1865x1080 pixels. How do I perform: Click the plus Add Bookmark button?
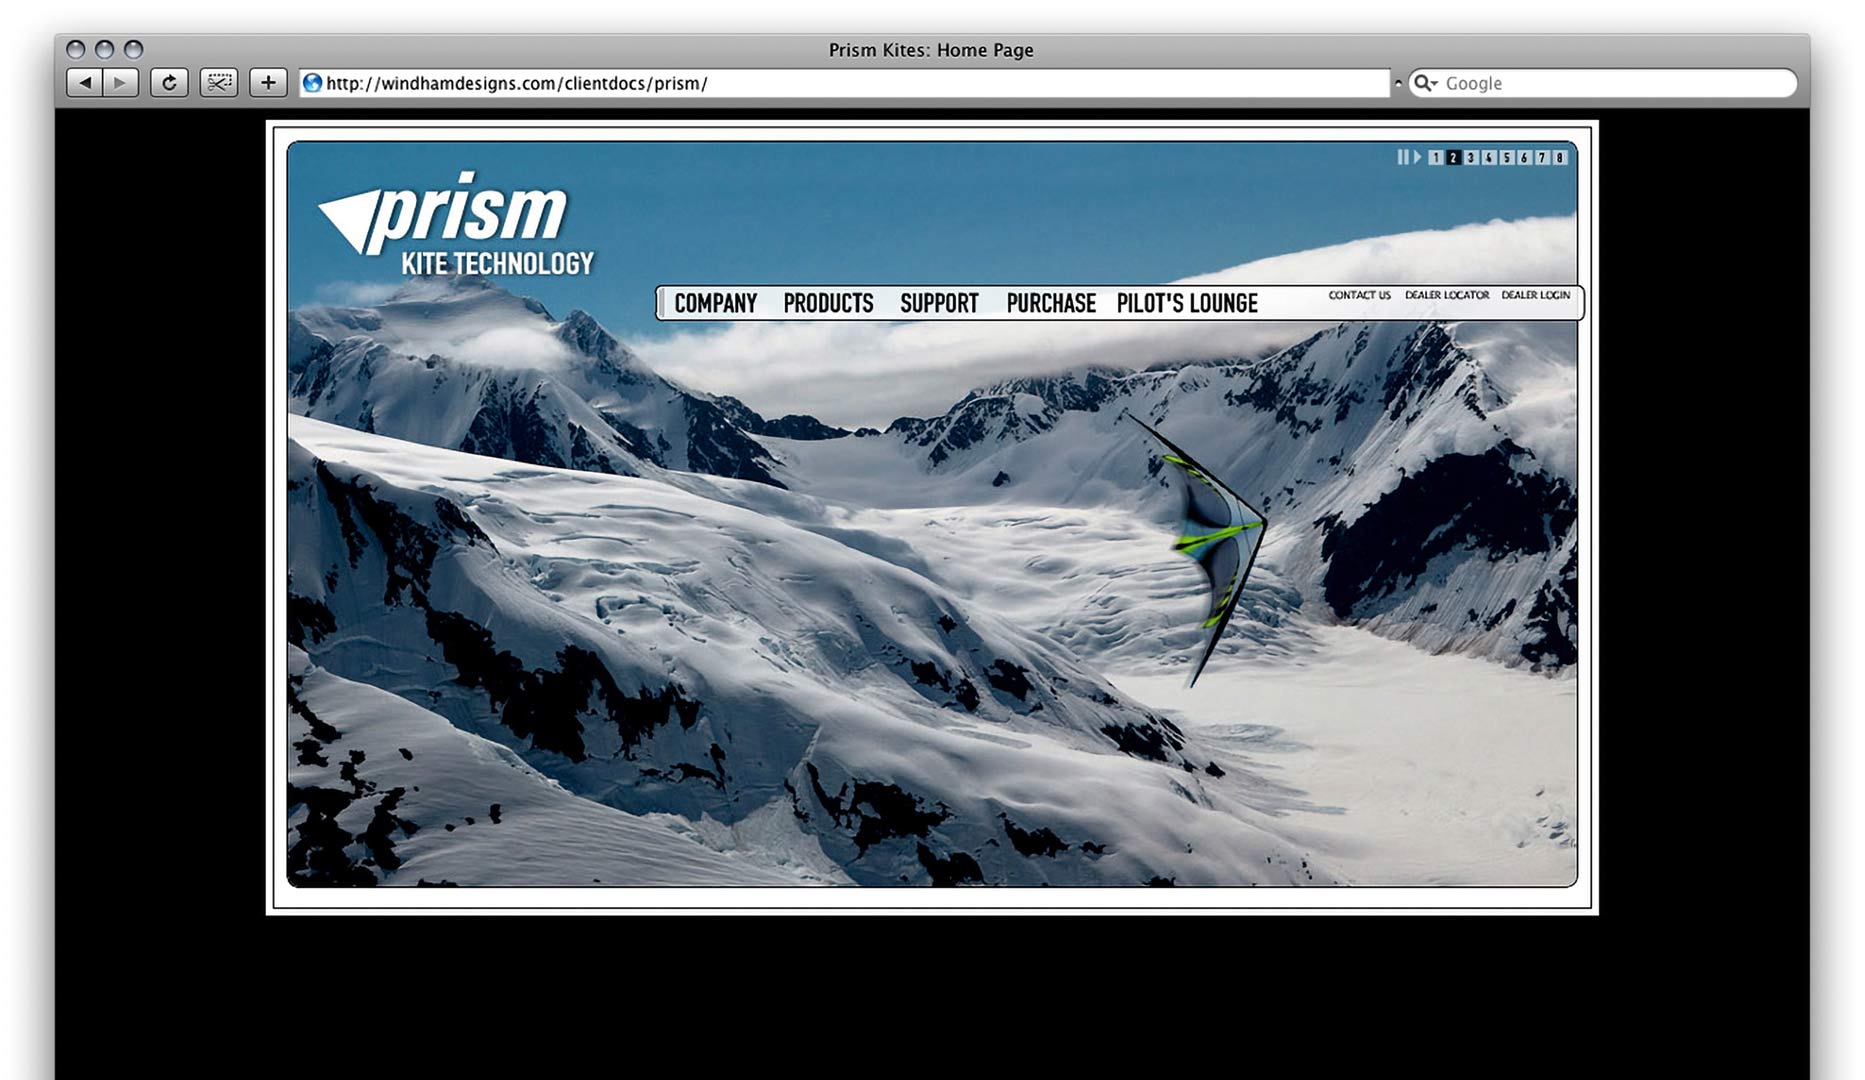[268, 83]
